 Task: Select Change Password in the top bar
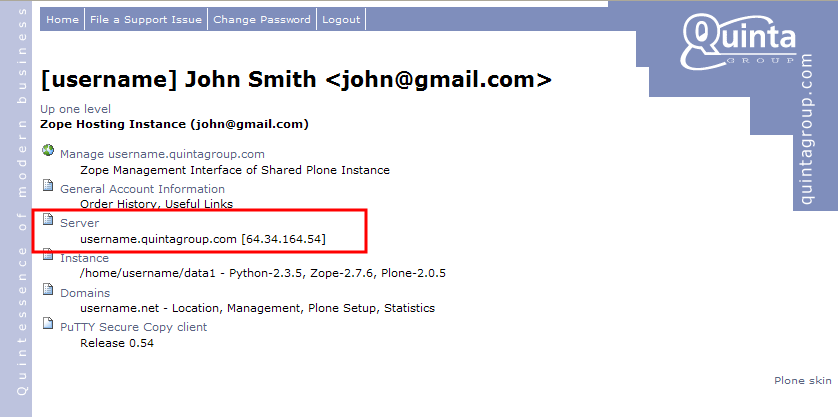point(262,20)
